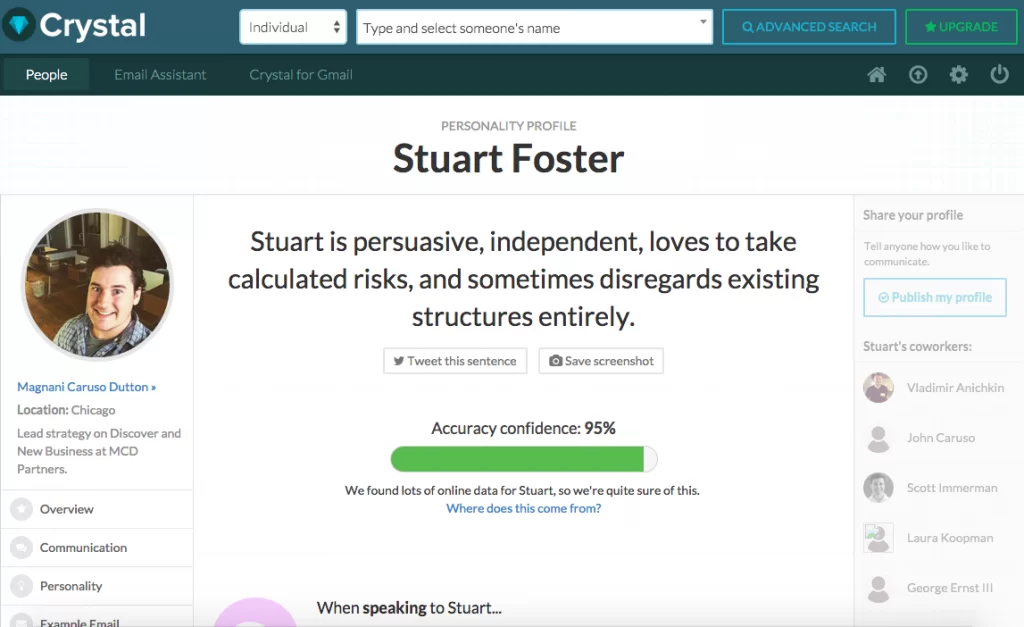Viewport: 1024px width, 627px height.
Task: Click the Advanced Search button
Action: pyautogui.click(x=809, y=28)
